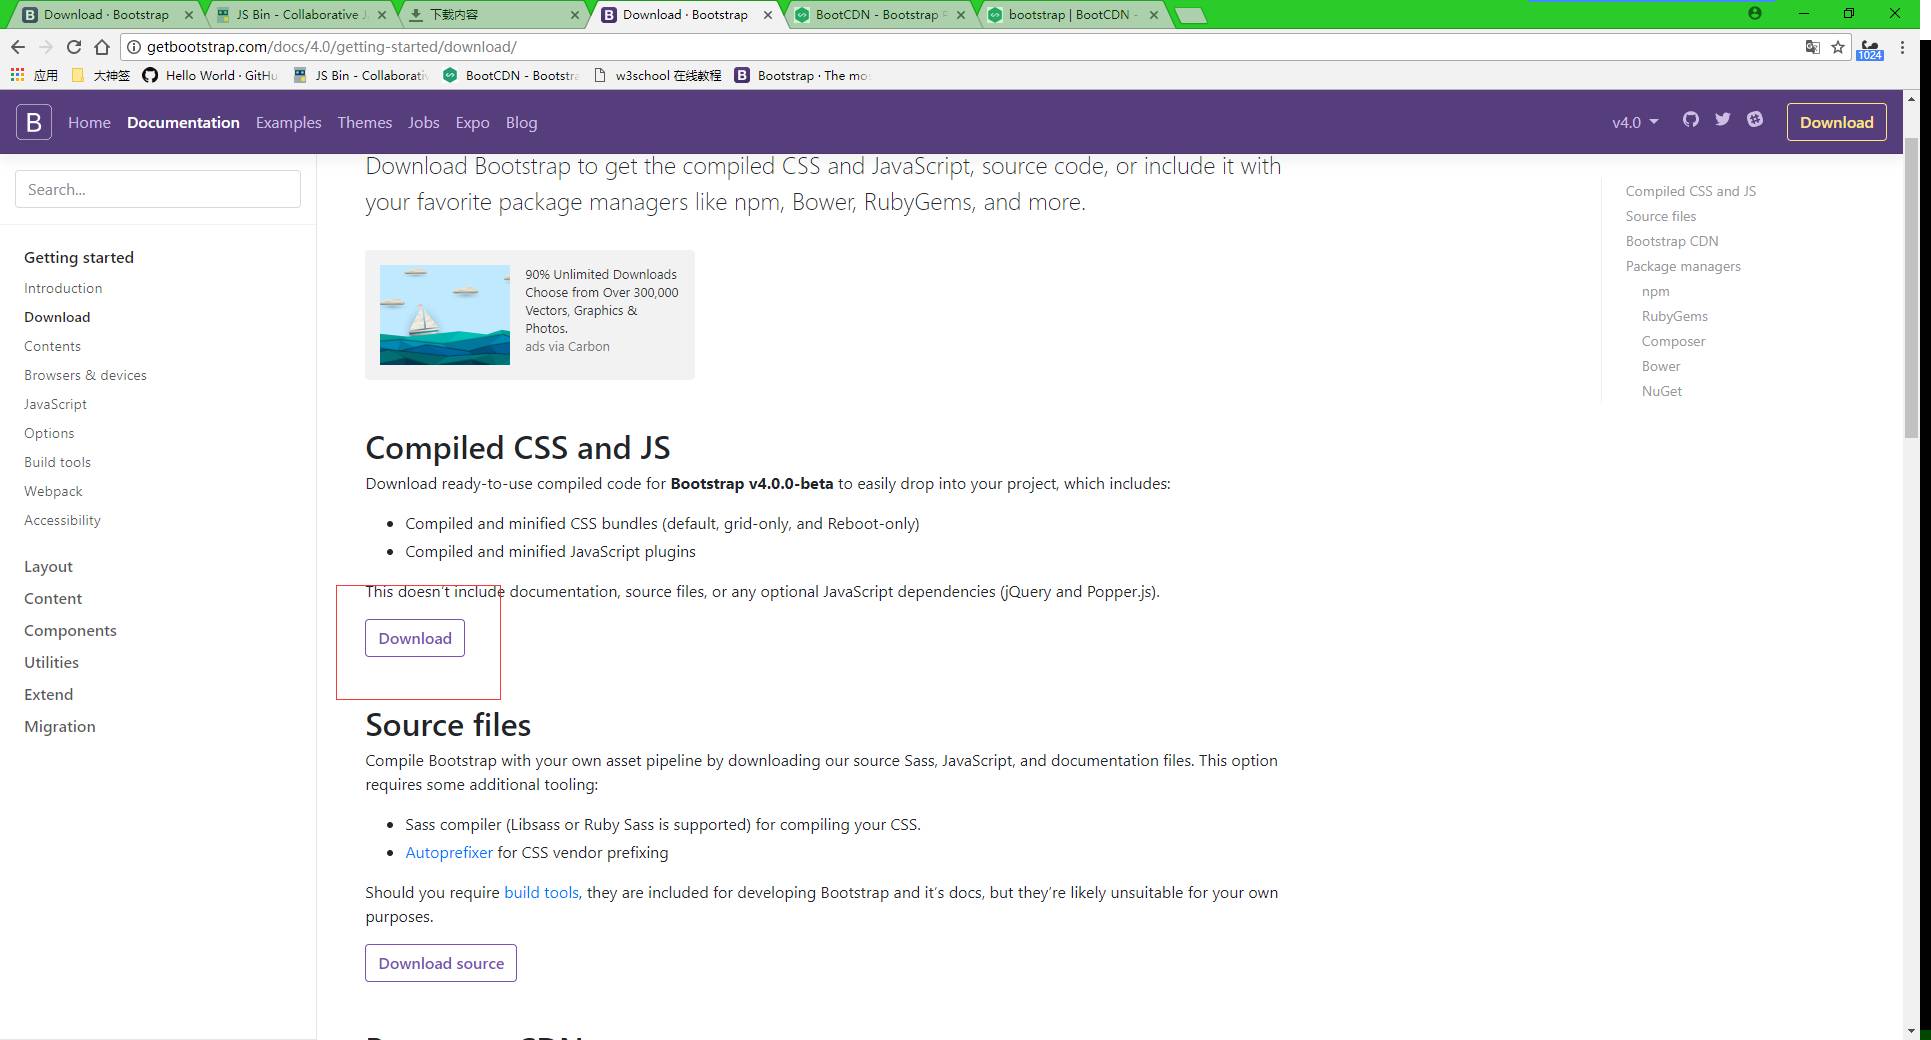Close the BootCDN - Bootstrap tab

(x=961, y=15)
